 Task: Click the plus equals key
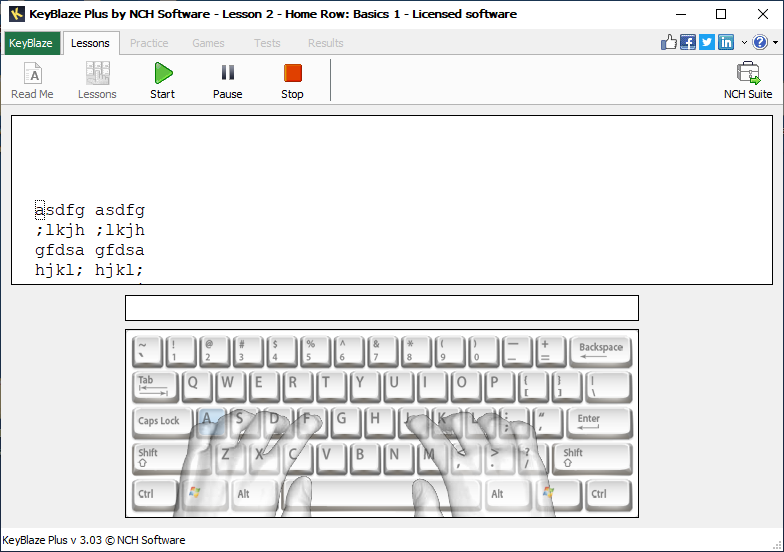550,352
